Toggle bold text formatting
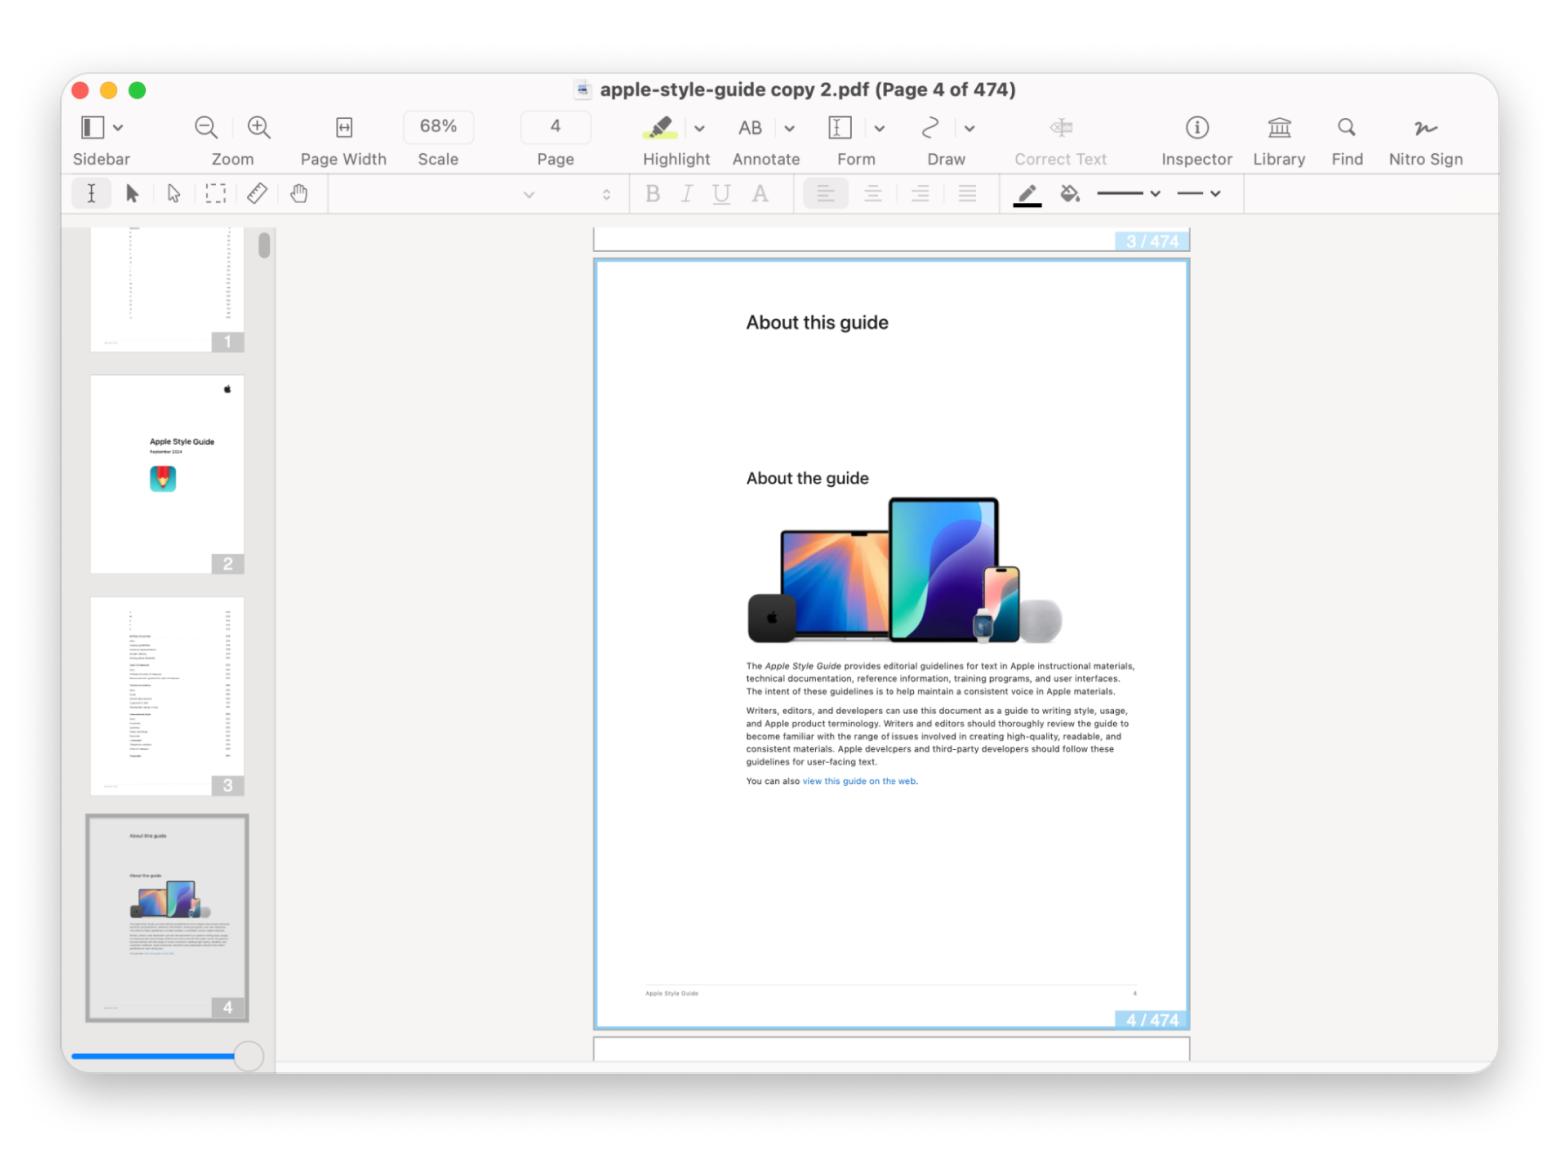1560x1154 pixels. [x=653, y=194]
